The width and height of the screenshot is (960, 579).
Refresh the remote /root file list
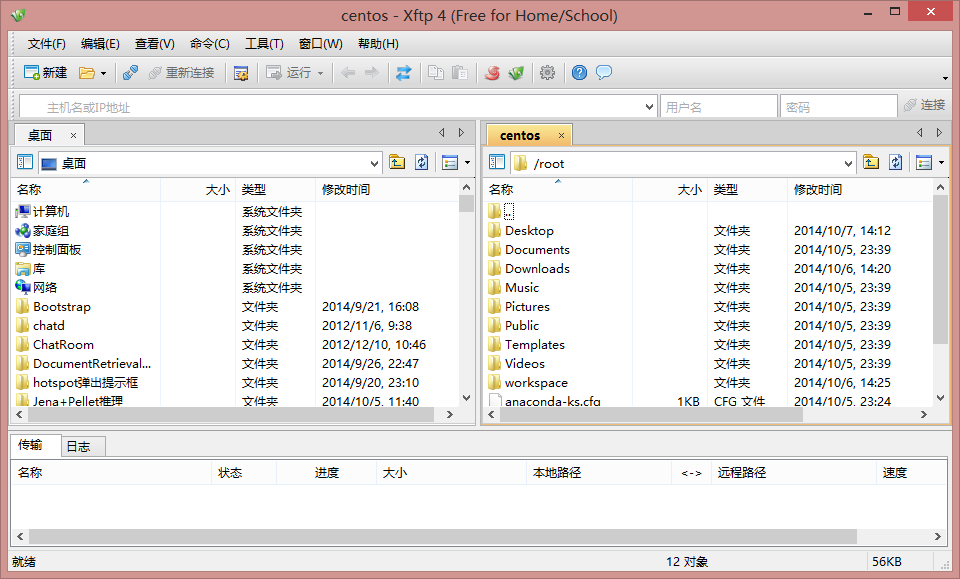(896, 162)
